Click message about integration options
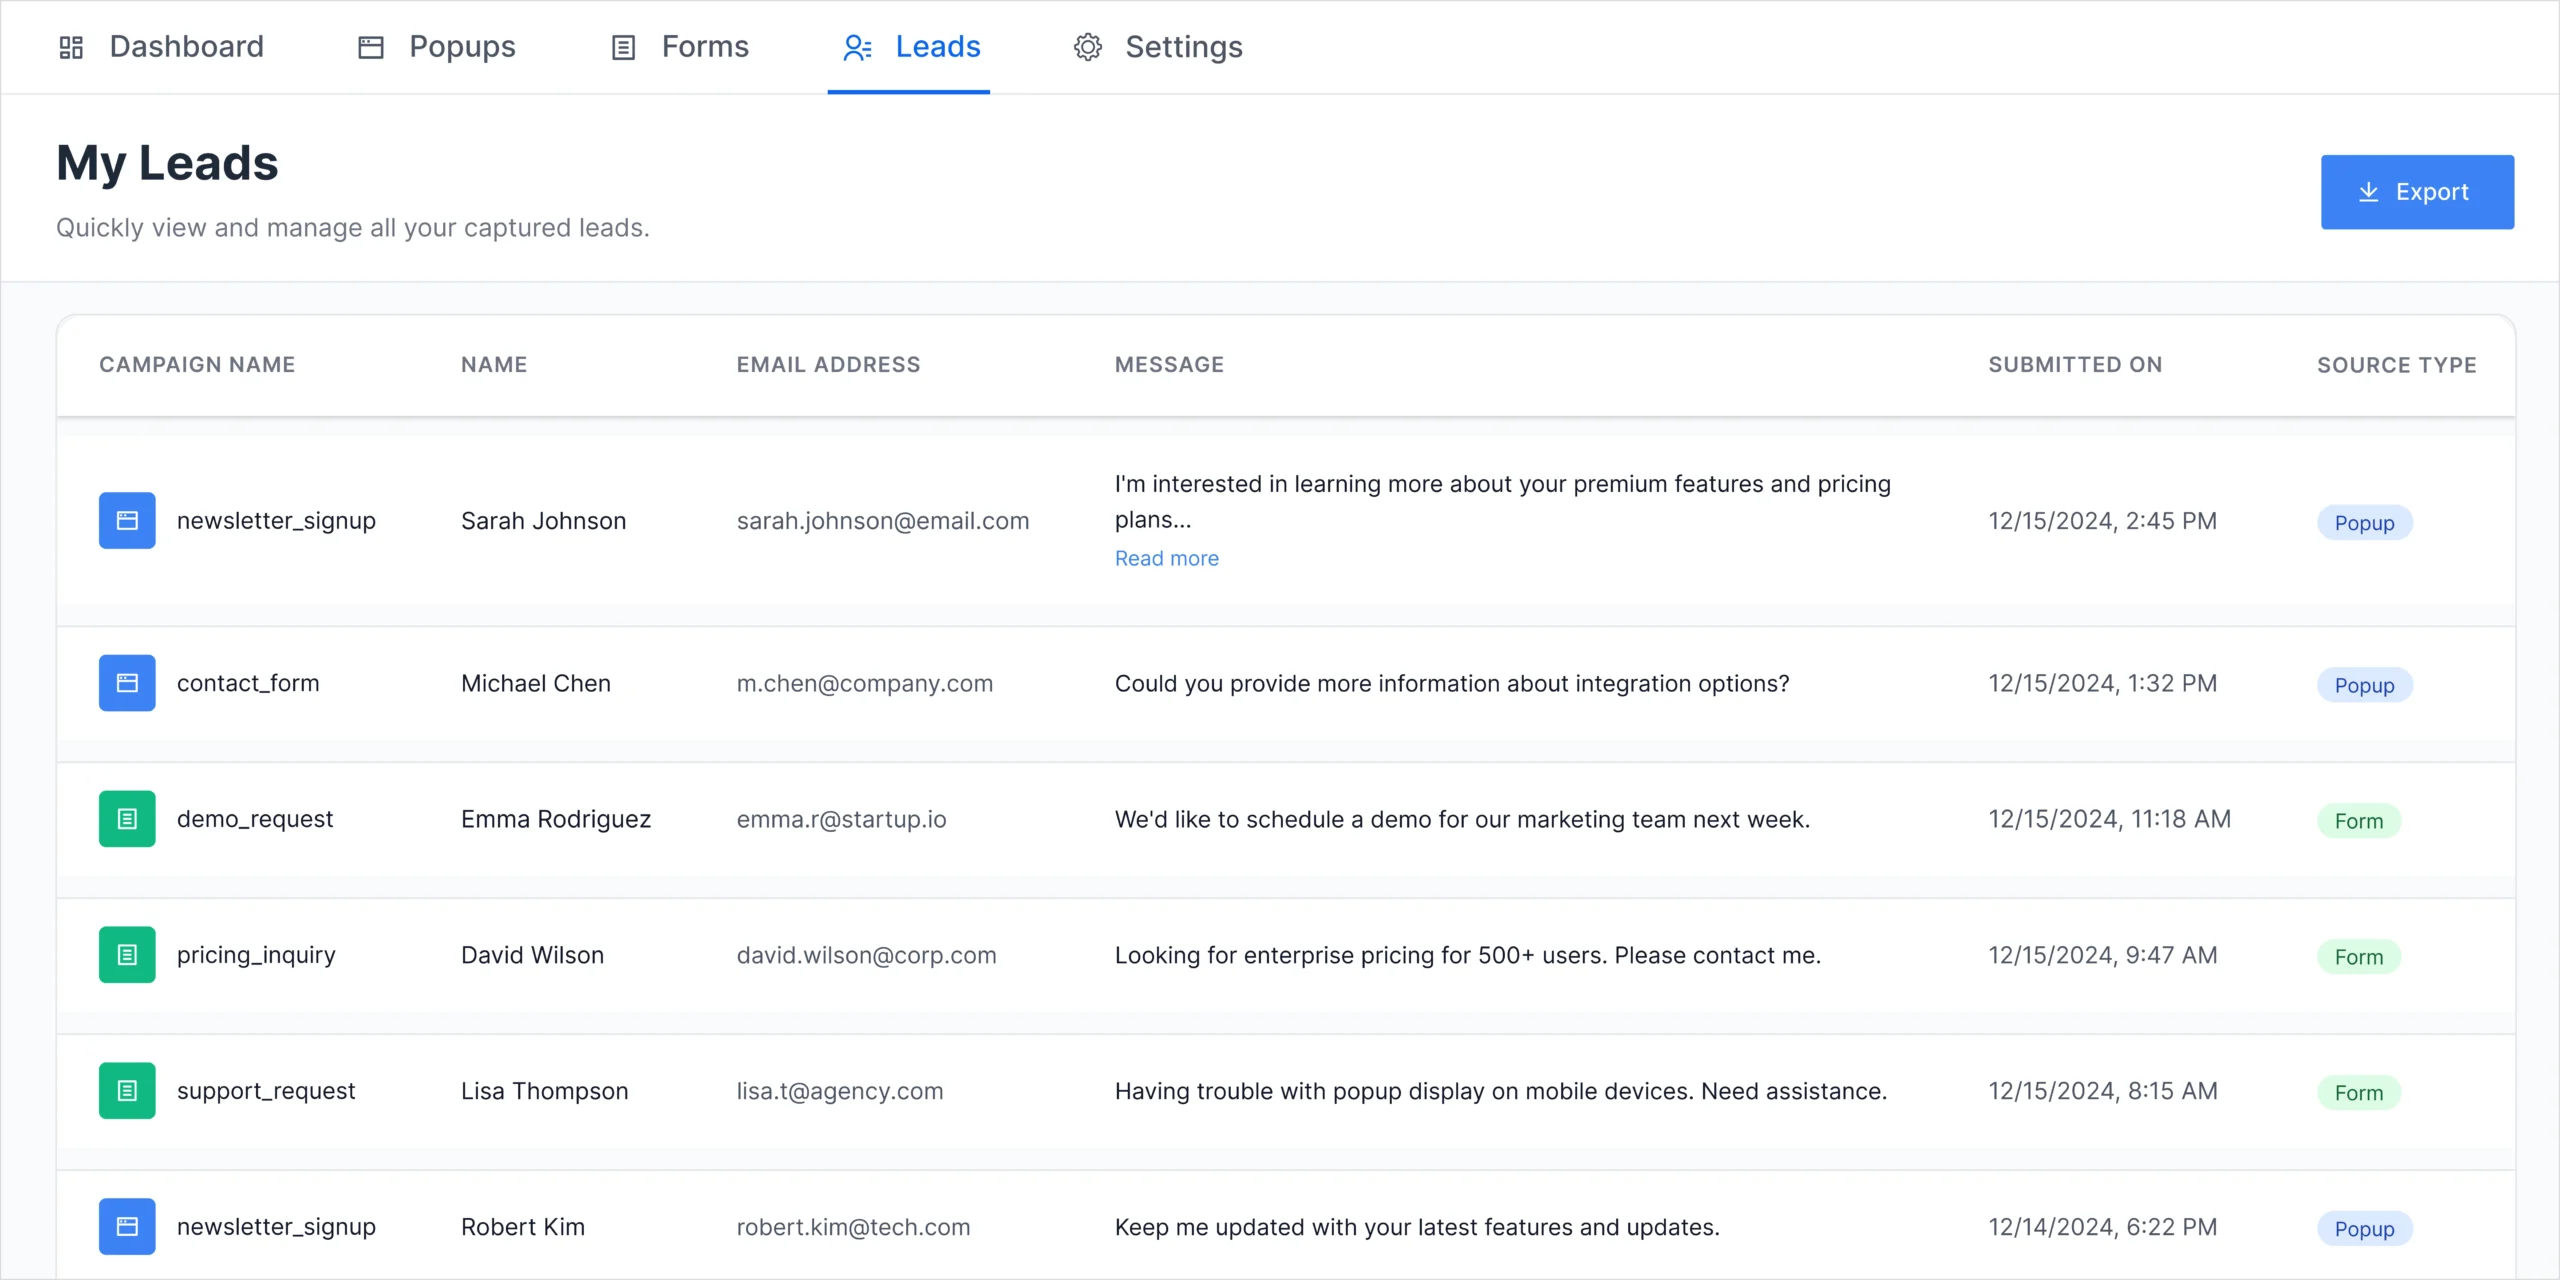Viewport: 2560px width, 1280px height. (1452, 683)
